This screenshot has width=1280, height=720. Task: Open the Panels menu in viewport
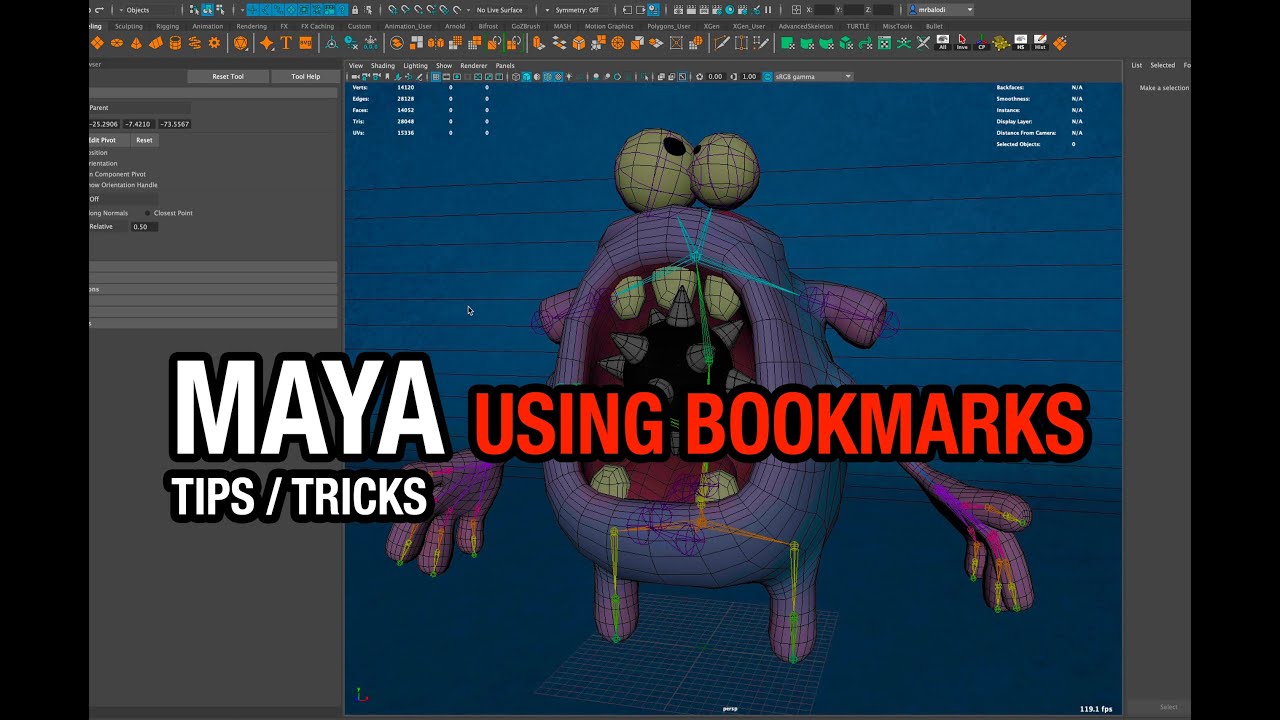[505, 66]
